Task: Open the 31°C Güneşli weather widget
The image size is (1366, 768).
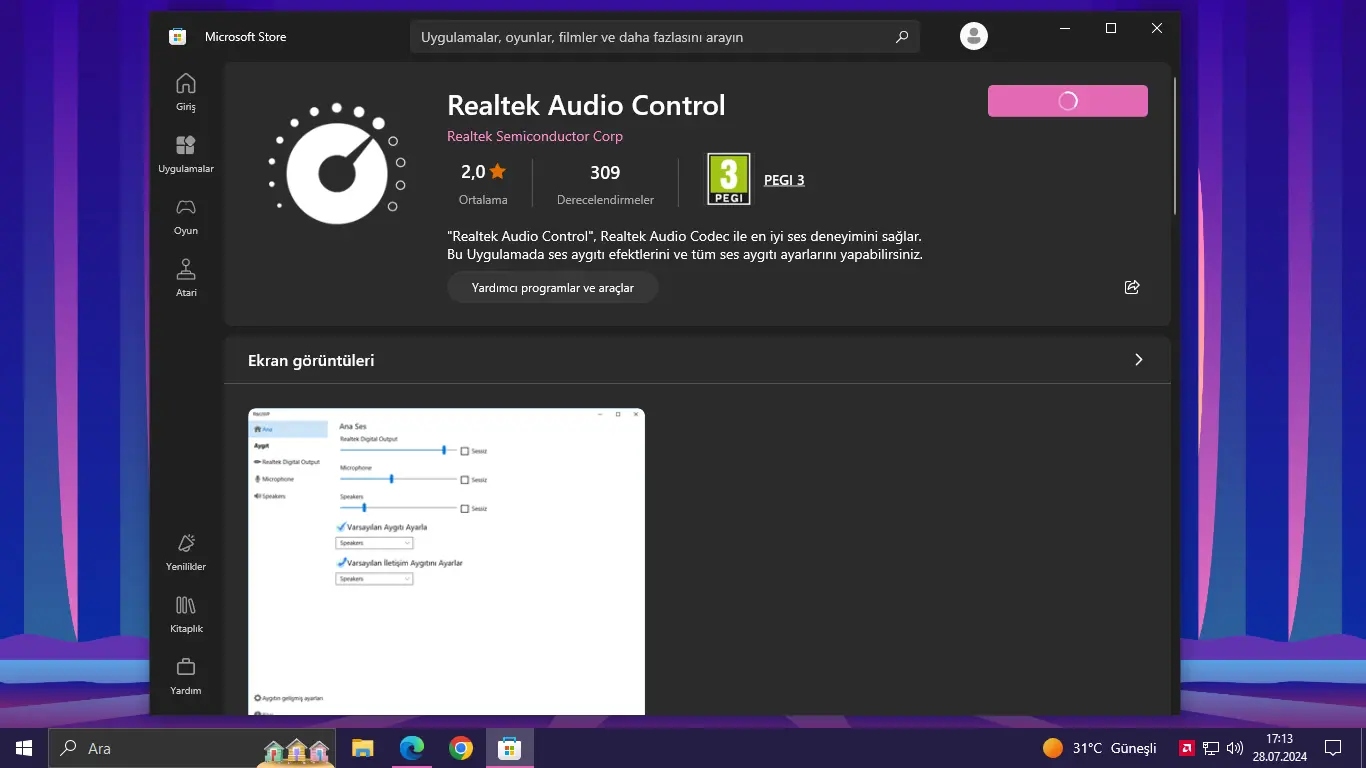Action: (1099, 748)
